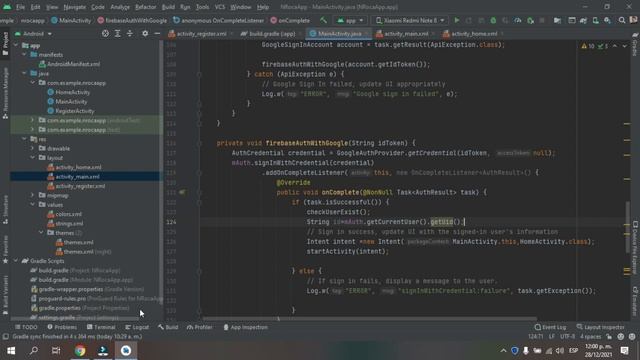
Task: Start debugging with the green bug icon
Action: [493, 20]
